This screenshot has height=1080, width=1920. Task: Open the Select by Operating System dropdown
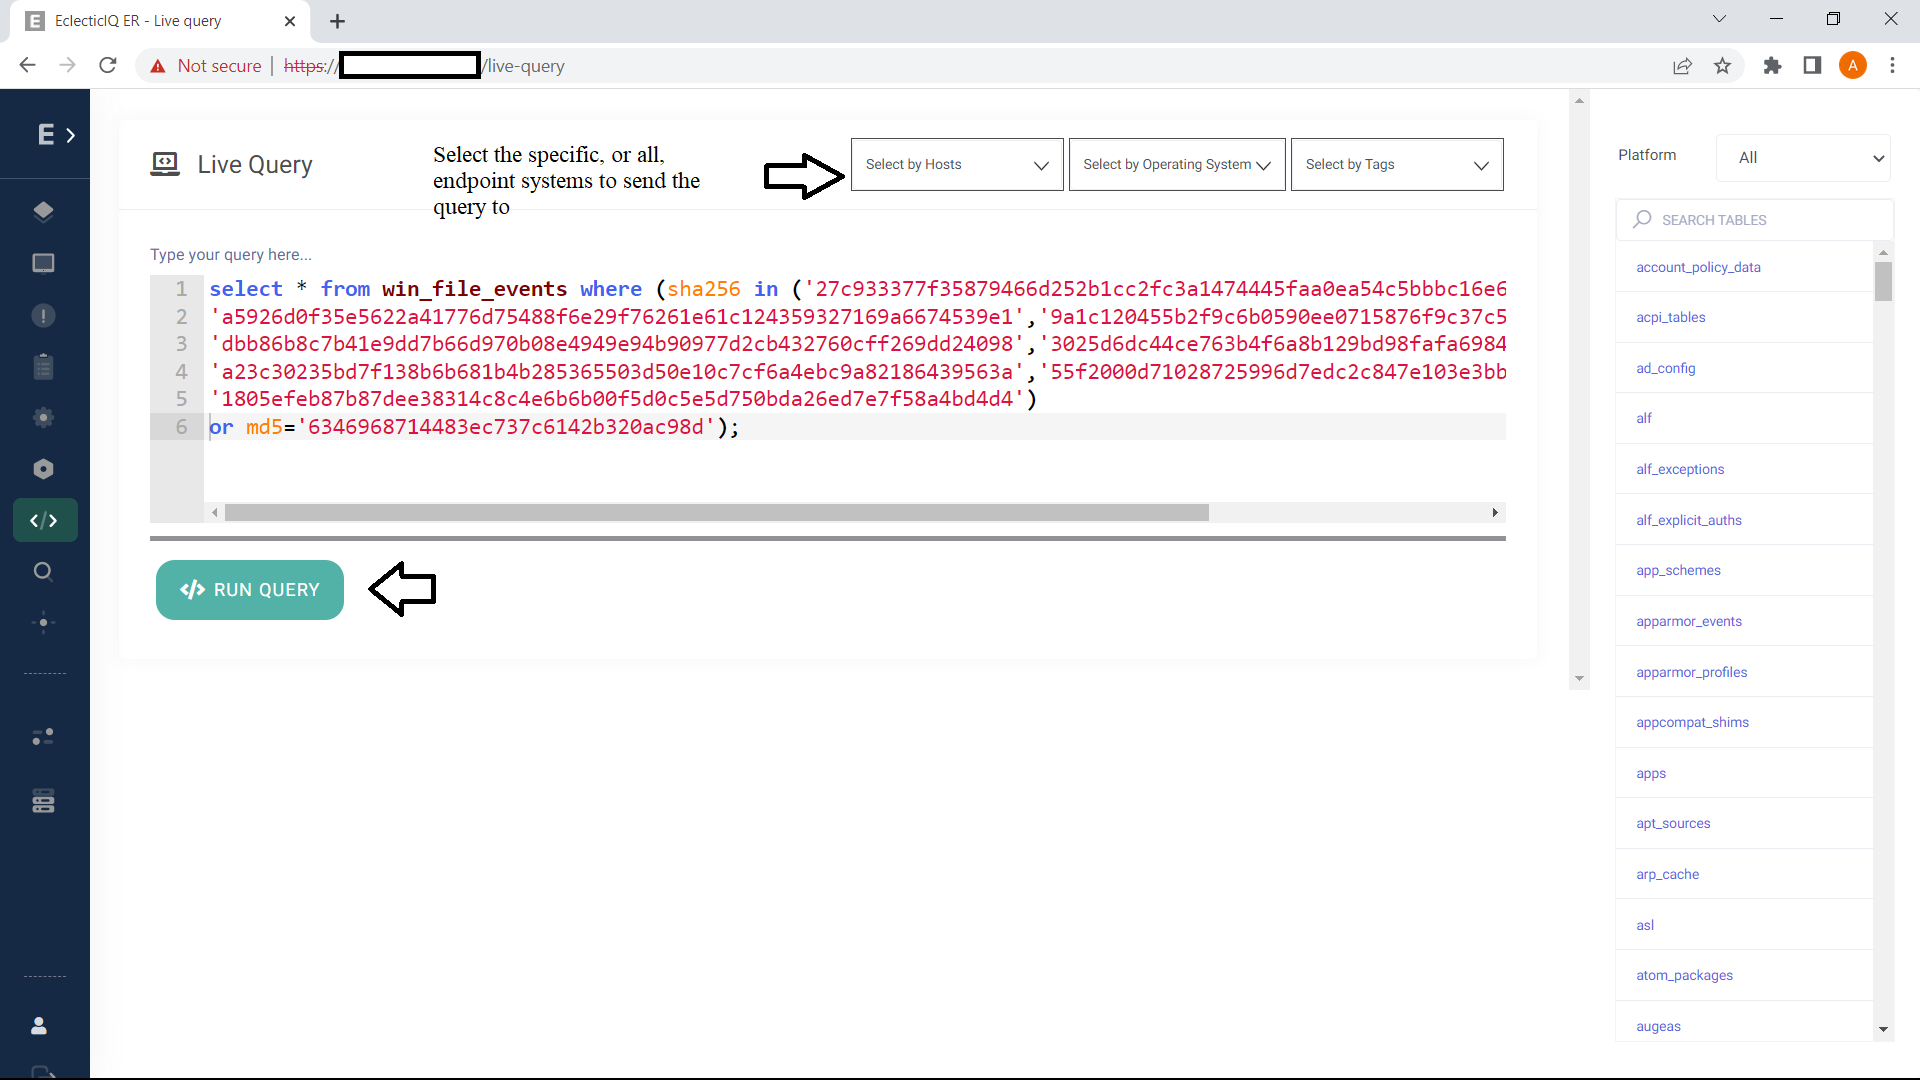[1176, 164]
